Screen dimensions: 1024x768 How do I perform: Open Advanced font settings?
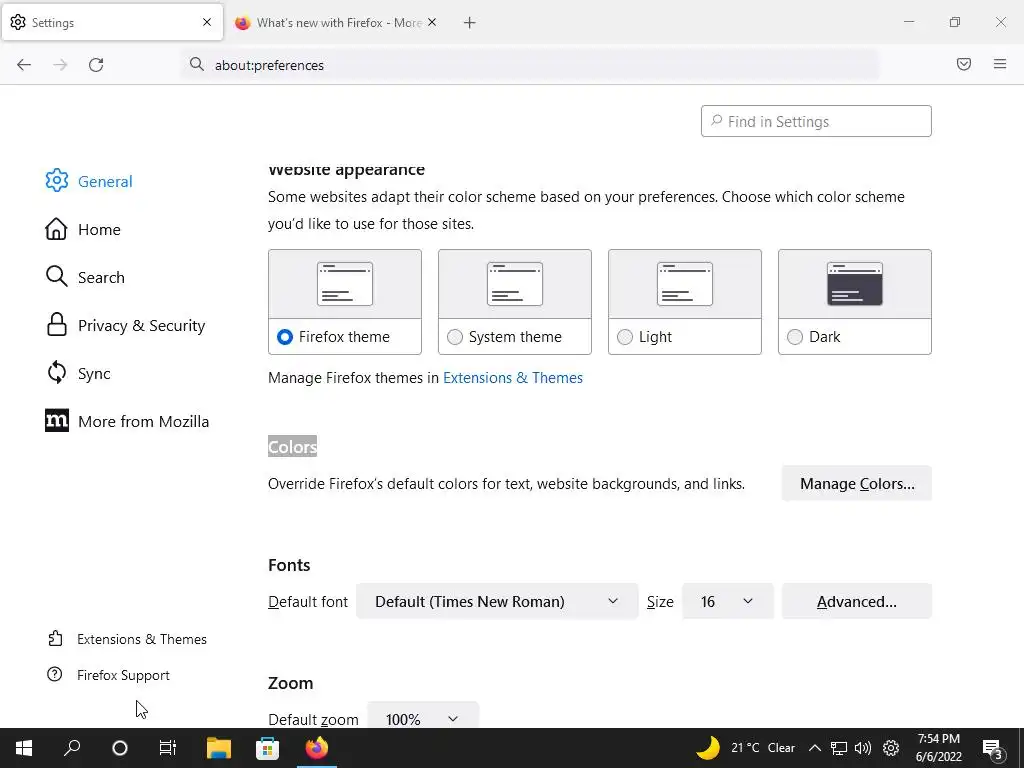tap(857, 601)
